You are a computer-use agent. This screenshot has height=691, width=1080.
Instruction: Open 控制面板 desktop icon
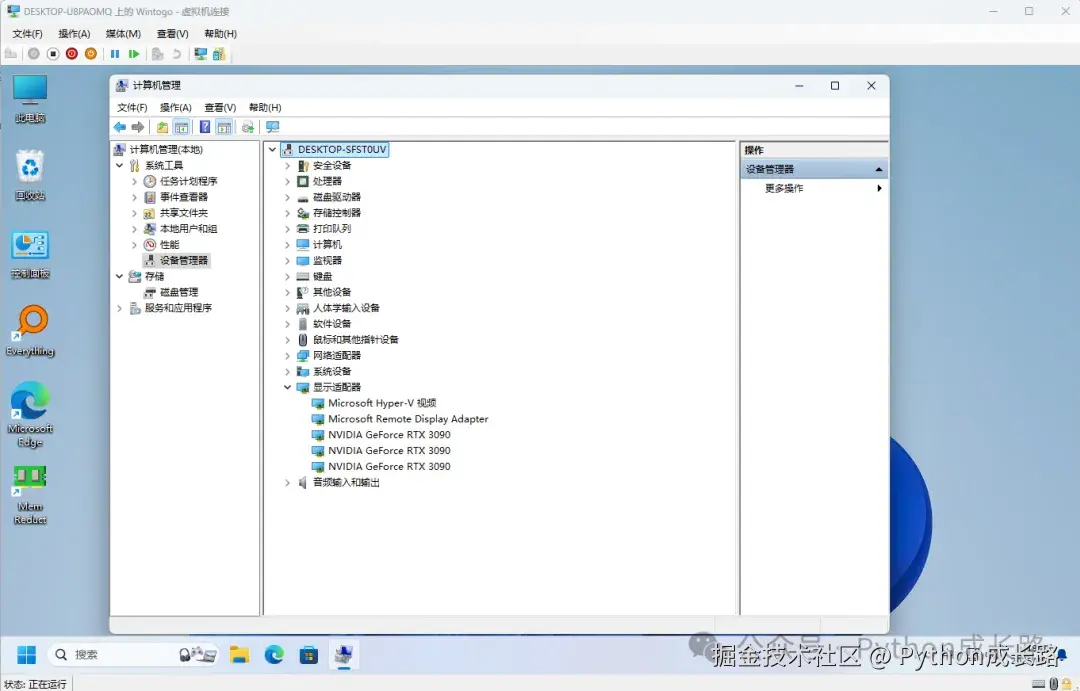[x=30, y=255]
